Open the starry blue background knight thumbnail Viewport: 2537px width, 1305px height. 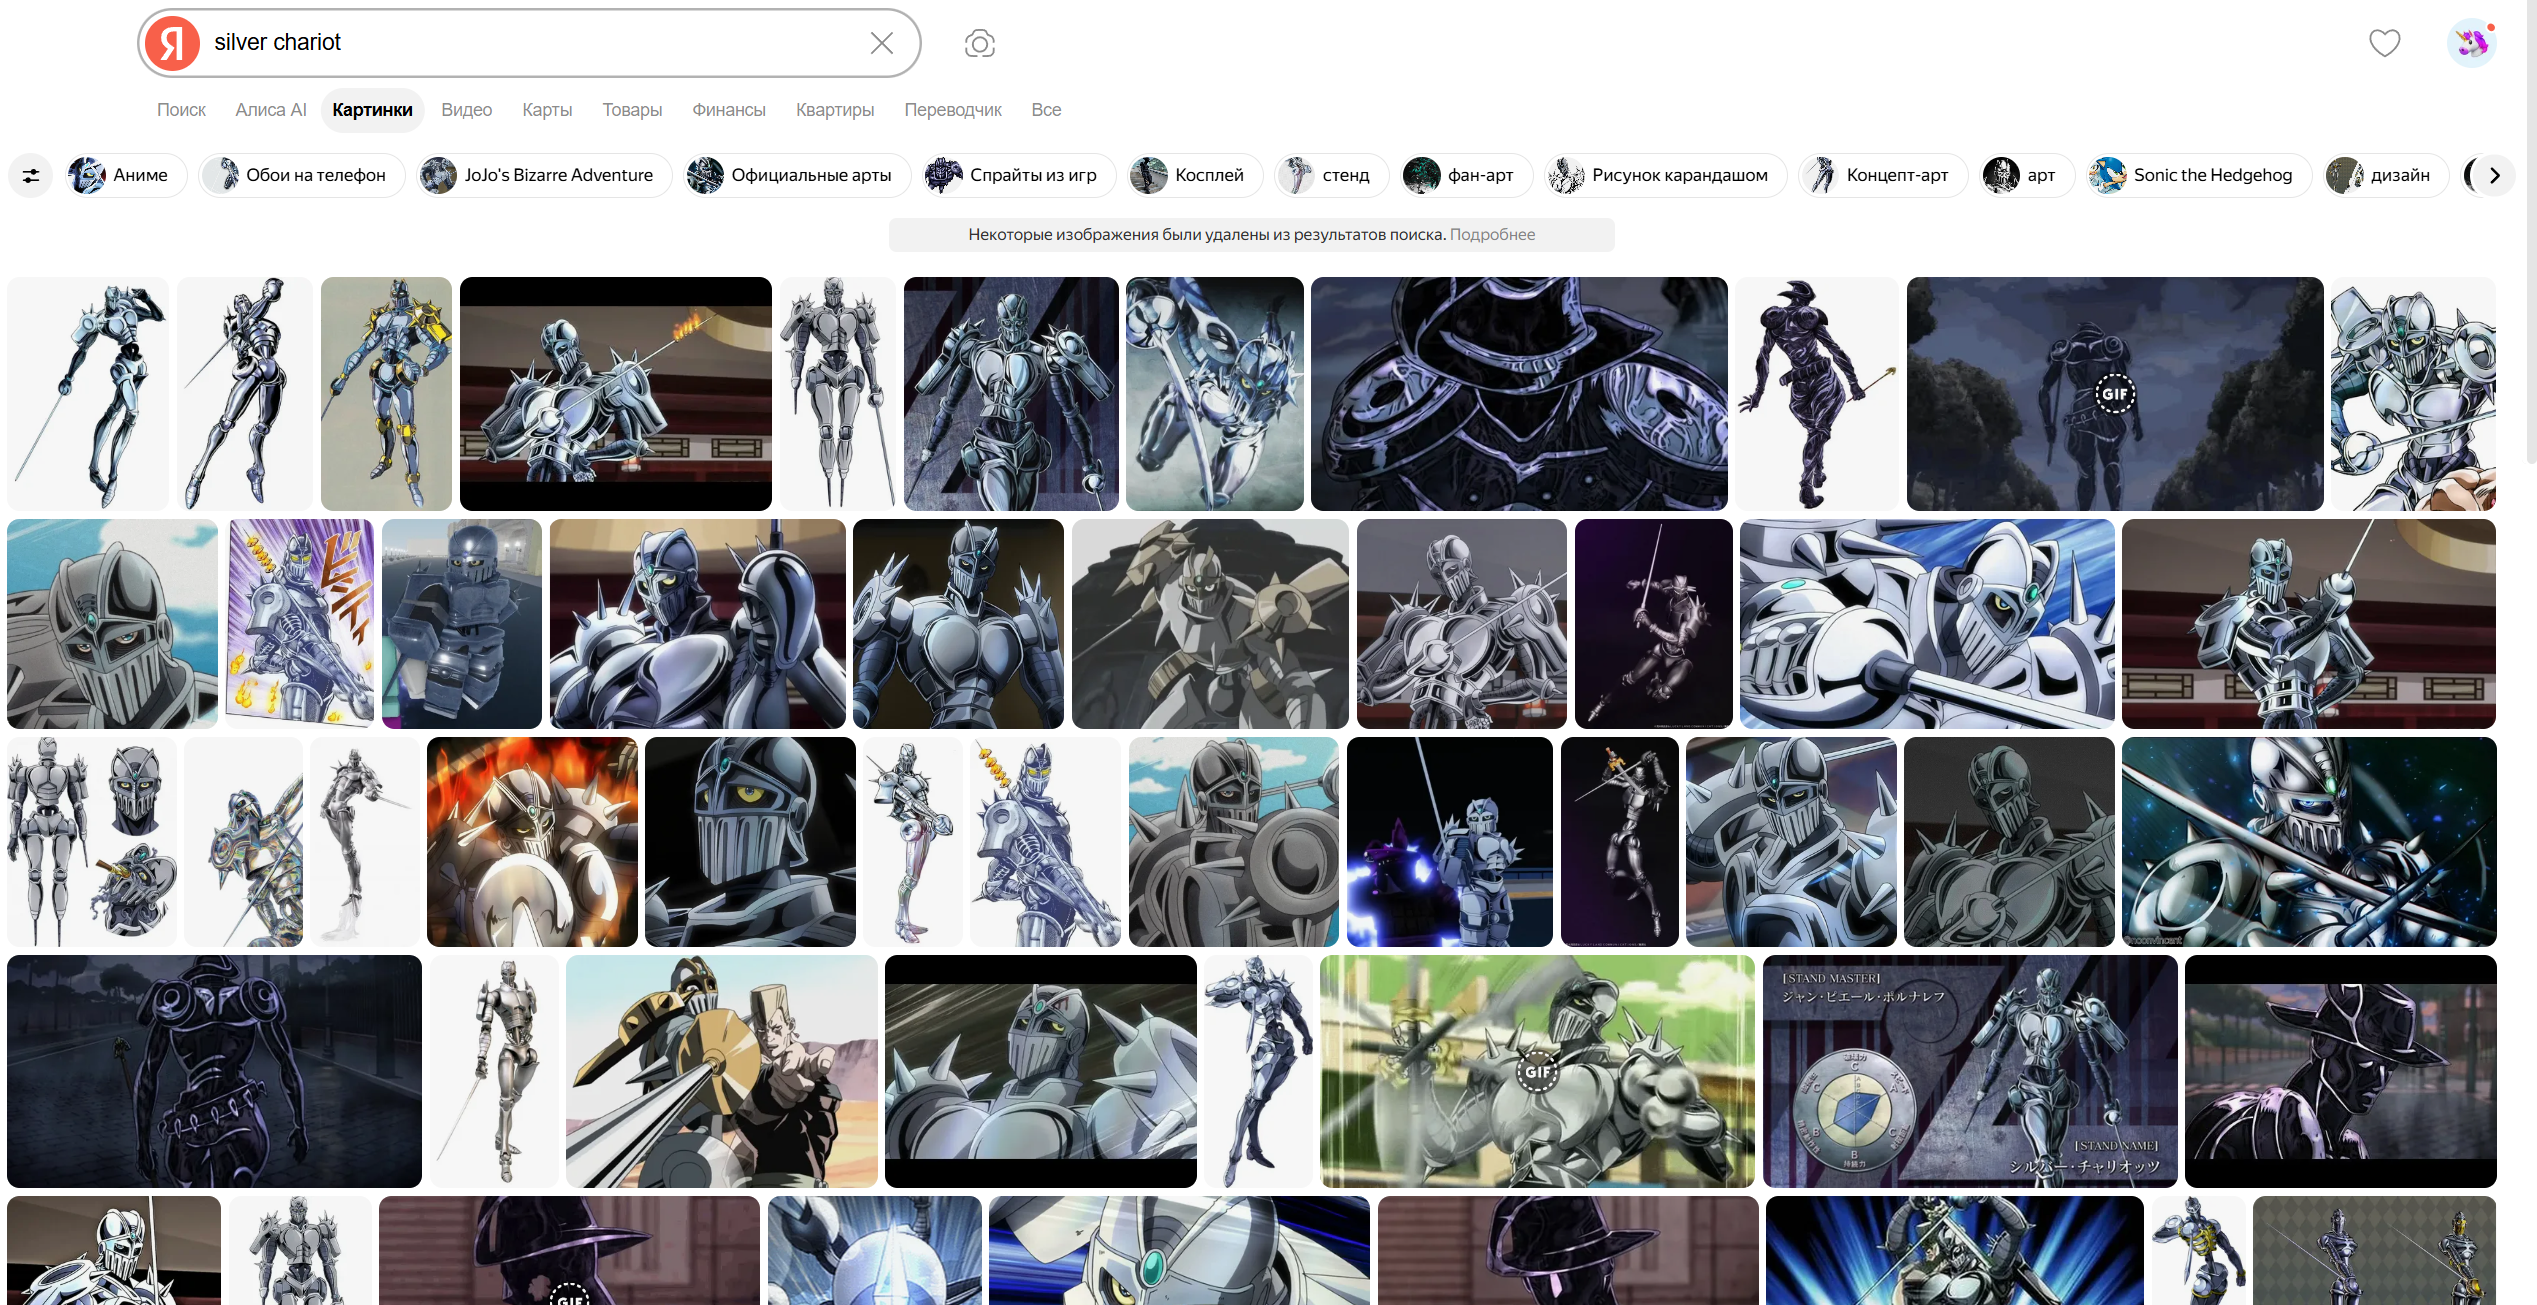[x=2309, y=842]
